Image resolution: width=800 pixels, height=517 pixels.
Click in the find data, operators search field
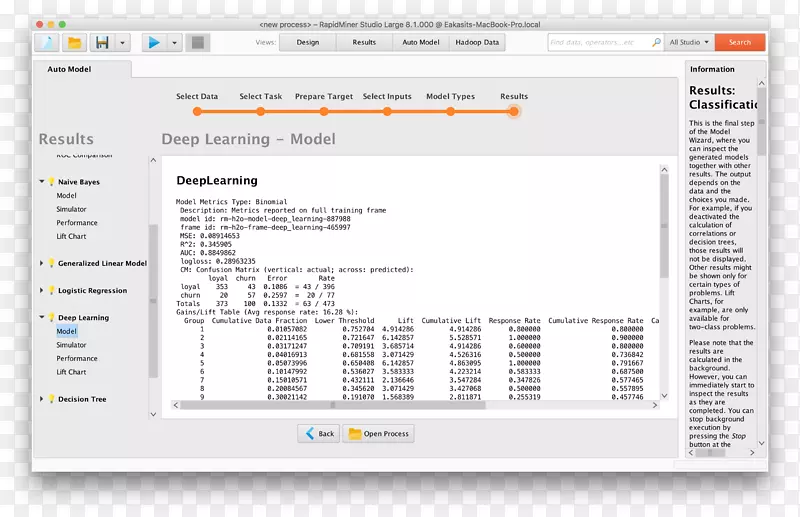[598, 43]
